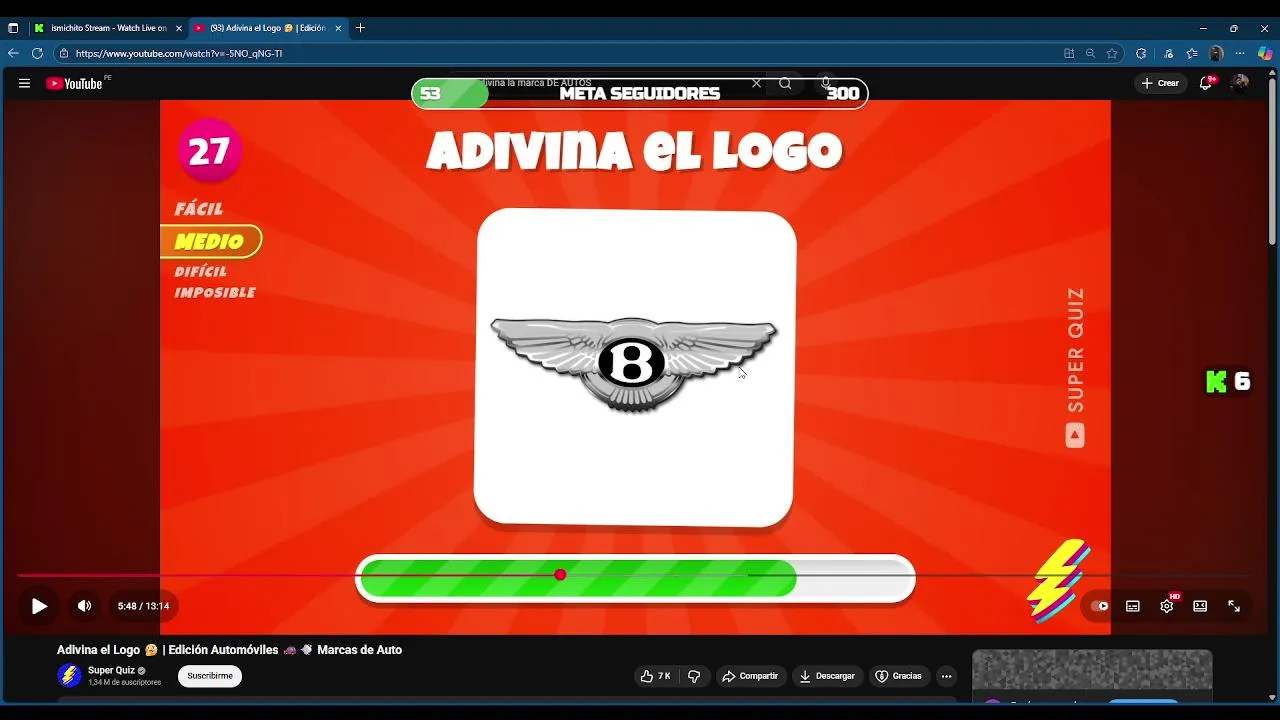Open the Copilot sidebar icon
The height and width of the screenshot is (720, 1280).
click(1265, 53)
